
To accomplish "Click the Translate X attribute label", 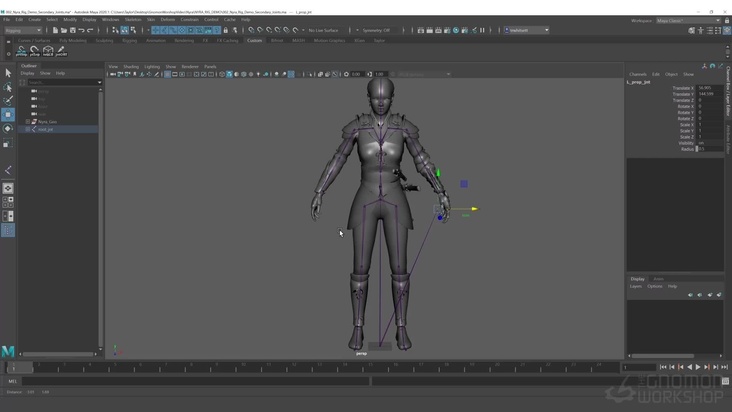I will (683, 88).
